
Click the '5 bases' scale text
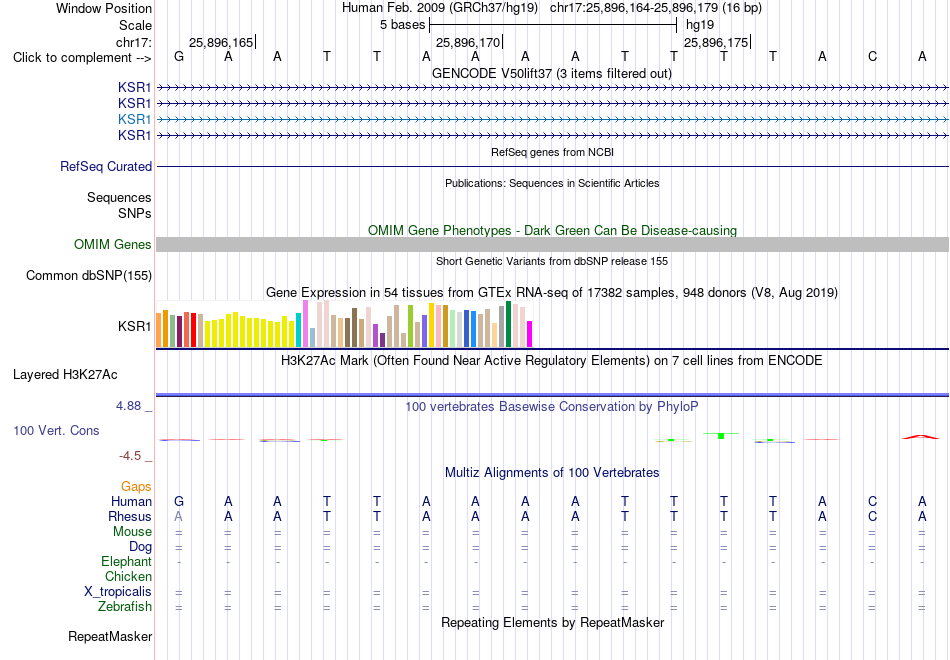point(402,25)
